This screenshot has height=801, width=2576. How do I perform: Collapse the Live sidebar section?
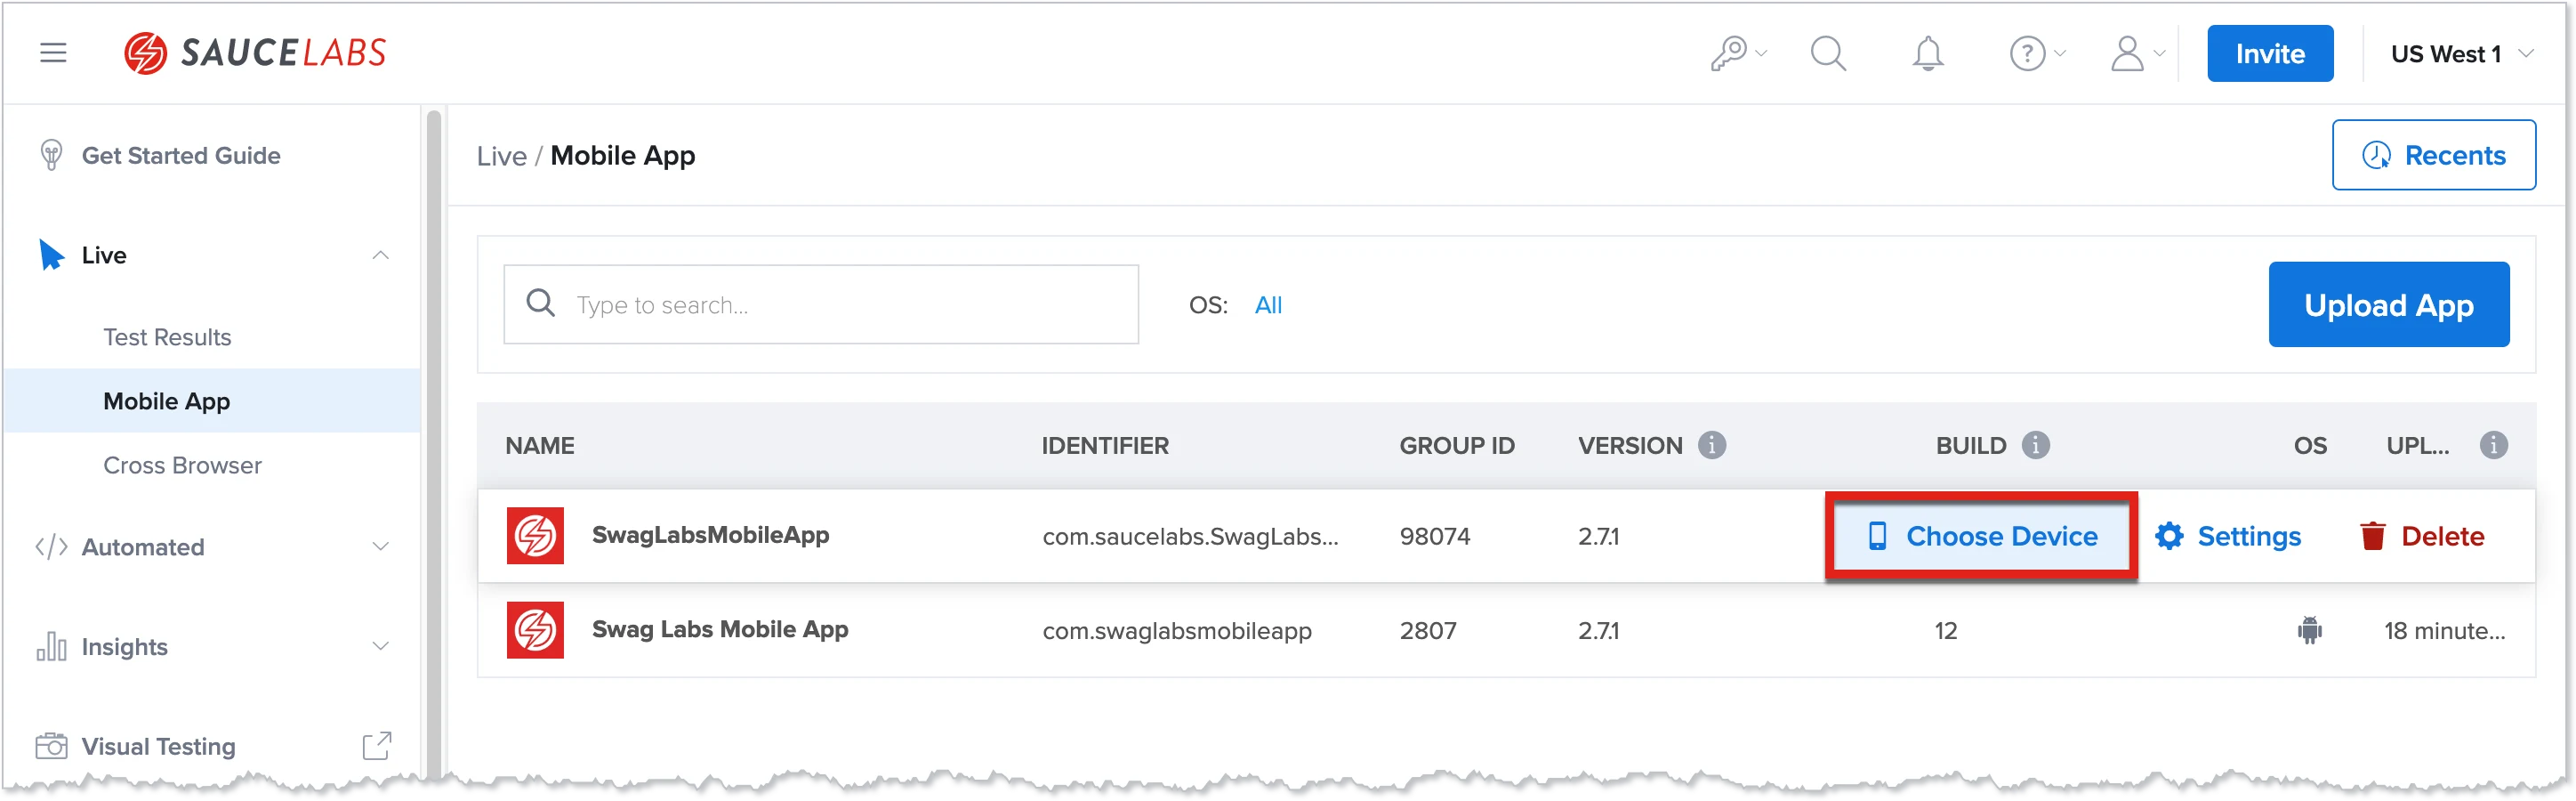(380, 255)
